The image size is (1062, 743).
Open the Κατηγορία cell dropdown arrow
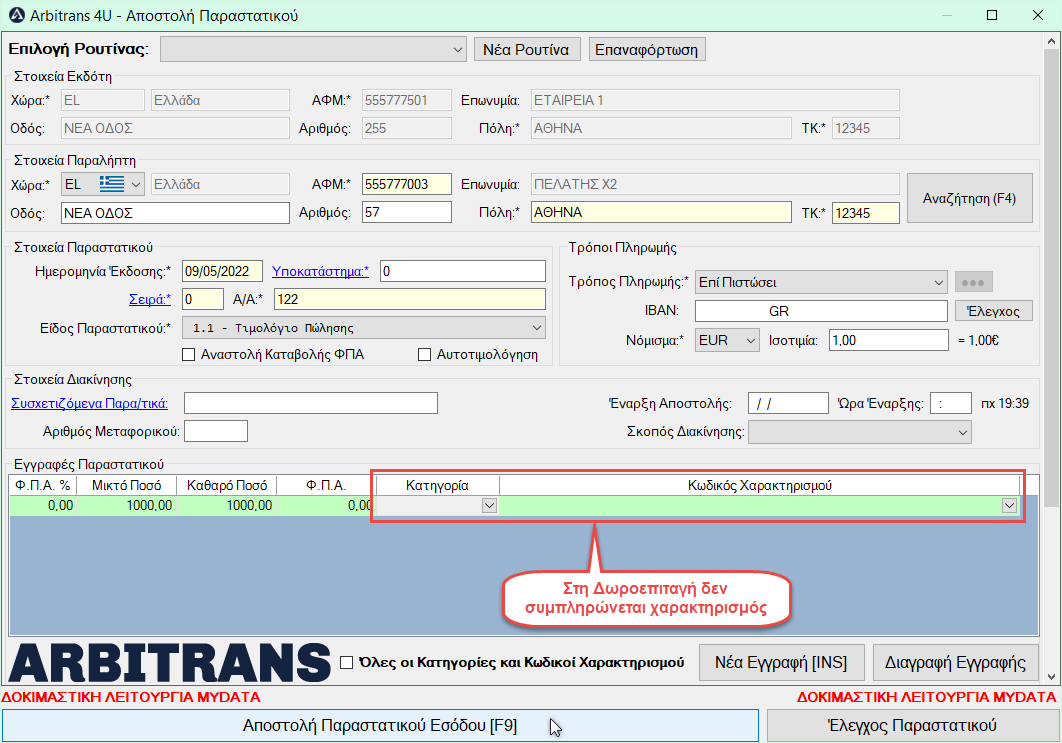pos(489,505)
